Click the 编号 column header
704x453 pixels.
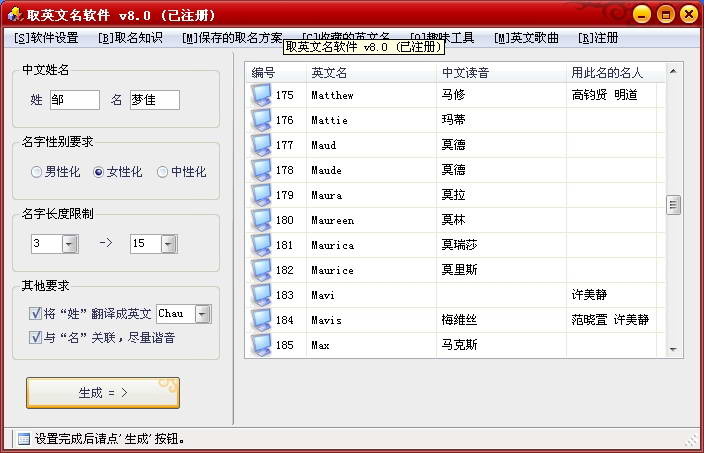point(276,72)
